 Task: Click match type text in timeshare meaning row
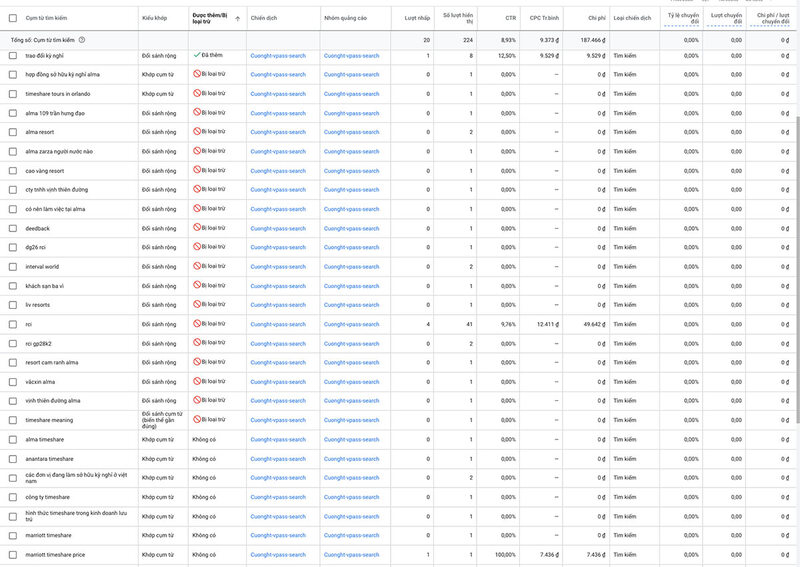tap(162, 420)
